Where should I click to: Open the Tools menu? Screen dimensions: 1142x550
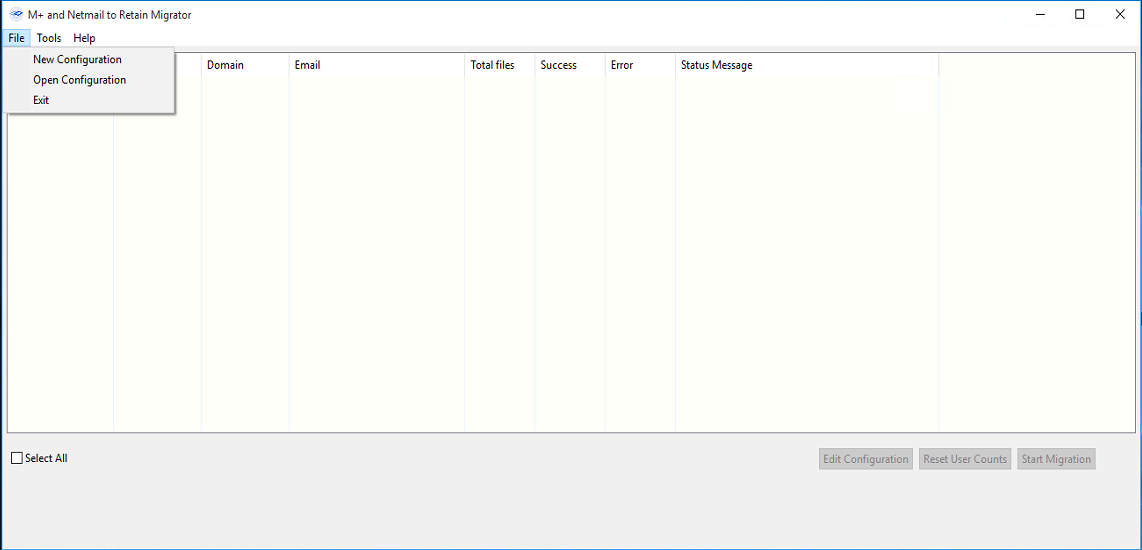[x=49, y=38]
